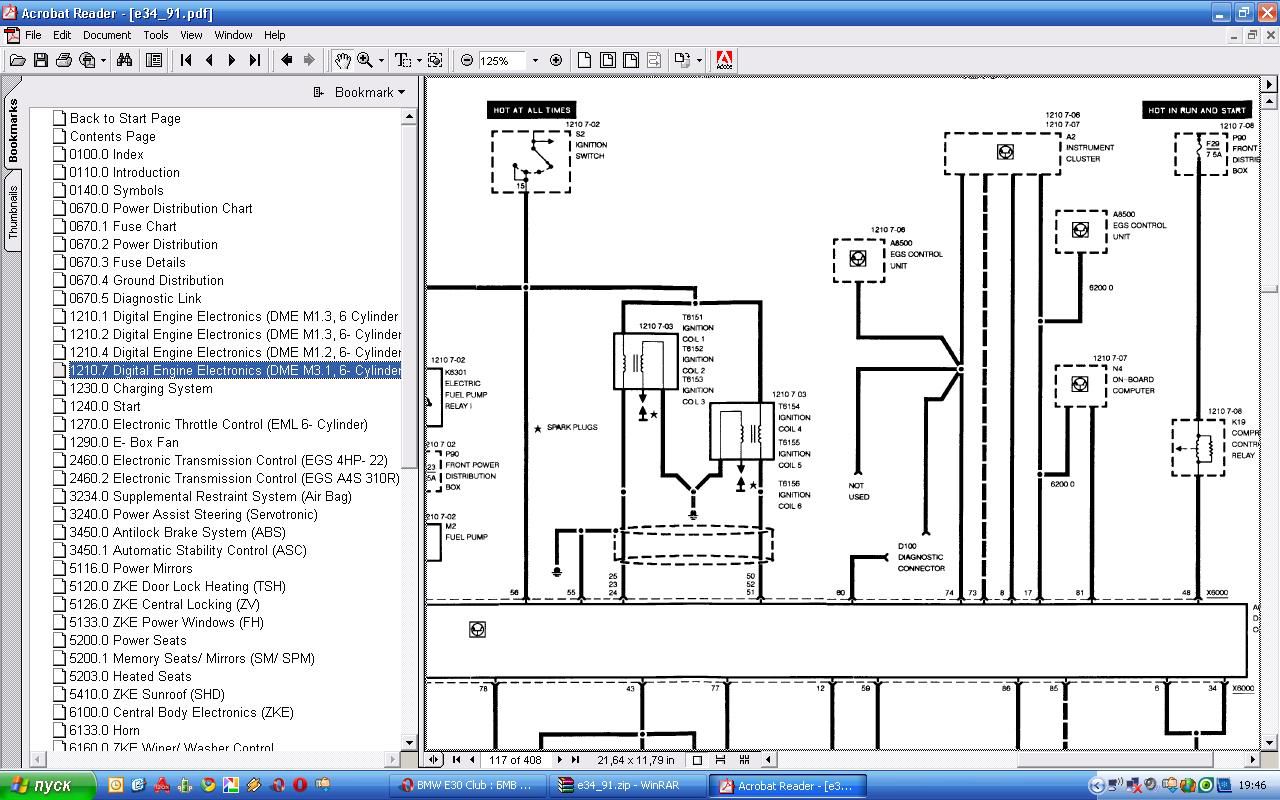Open the text select tool dropdown arrow
The width and height of the screenshot is (1280, 800).
click(418, 60)
